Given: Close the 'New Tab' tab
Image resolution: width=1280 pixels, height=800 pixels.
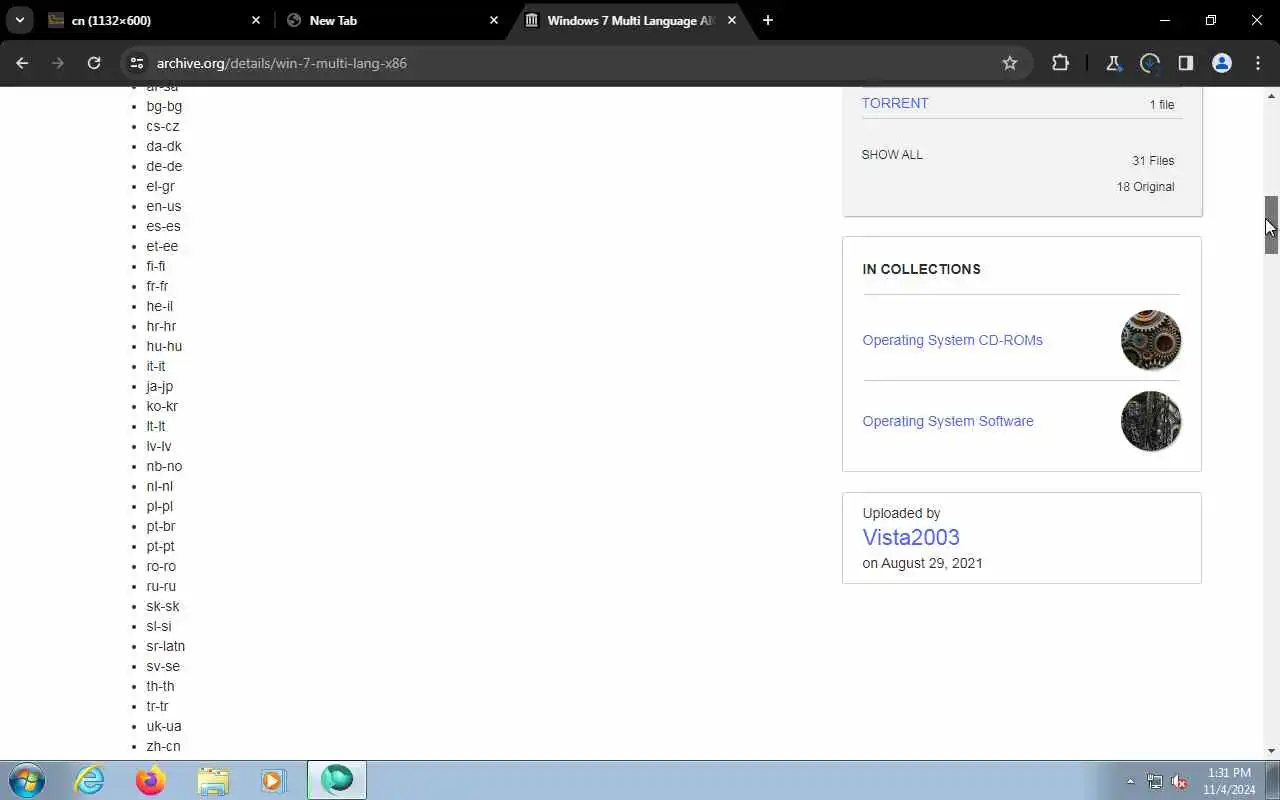Looking at the screenshot, I should point(494,20).
